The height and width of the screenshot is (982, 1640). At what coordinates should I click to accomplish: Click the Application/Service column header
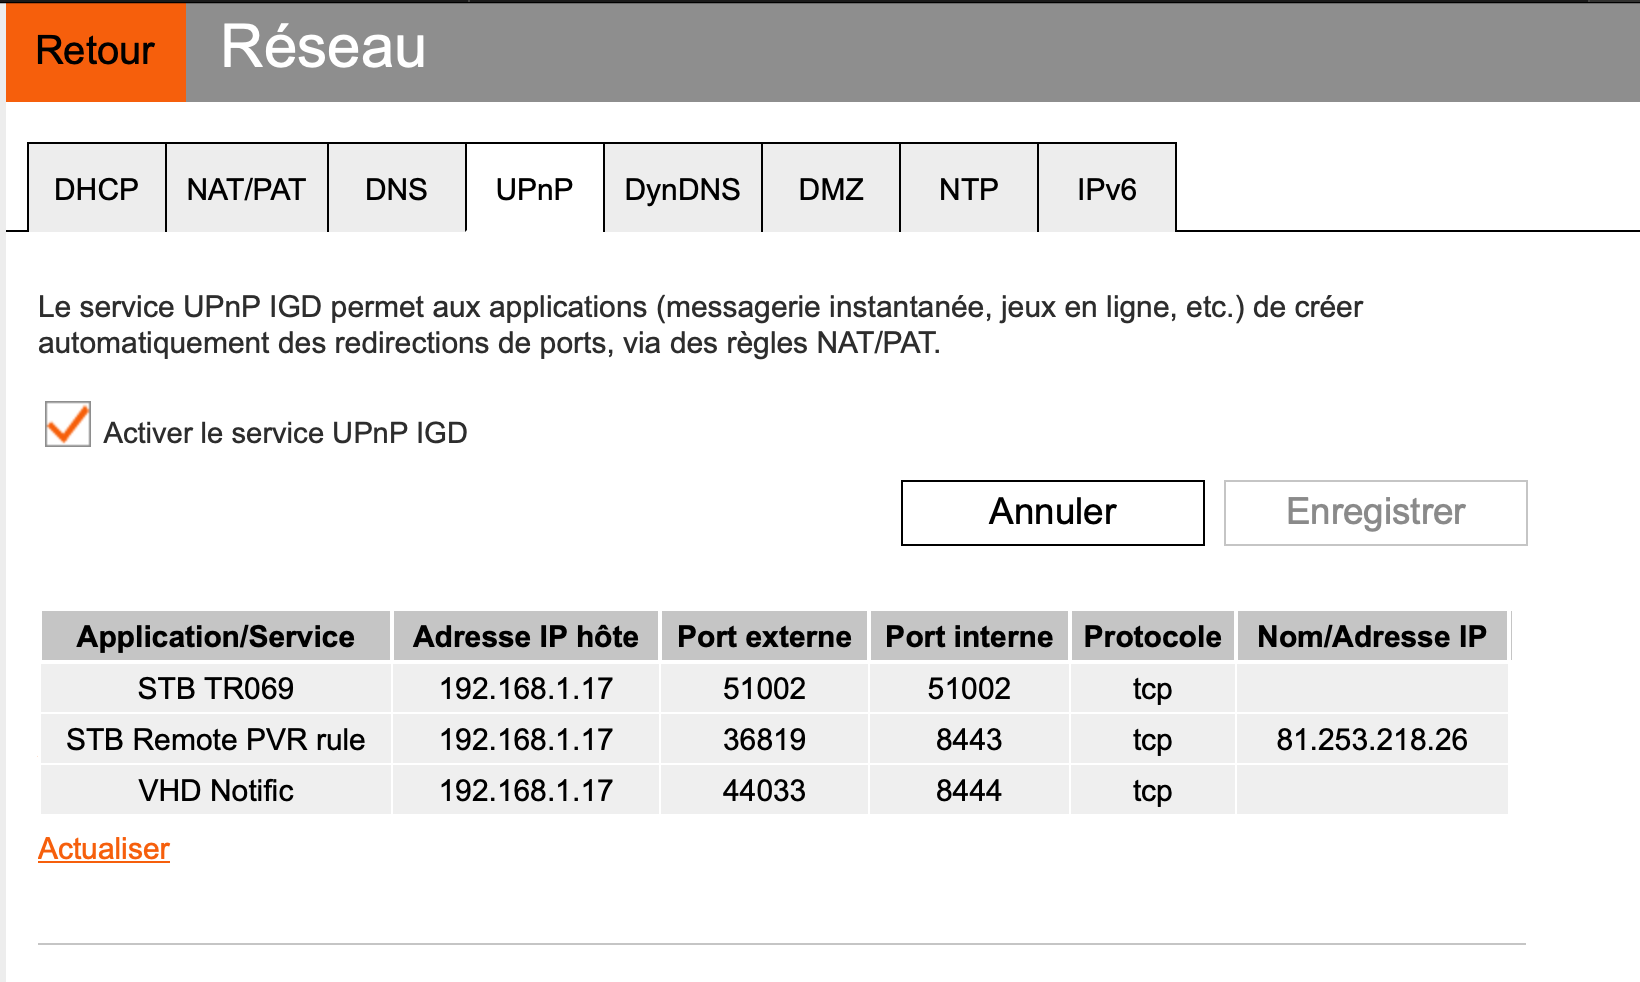[x=216, y=637]
